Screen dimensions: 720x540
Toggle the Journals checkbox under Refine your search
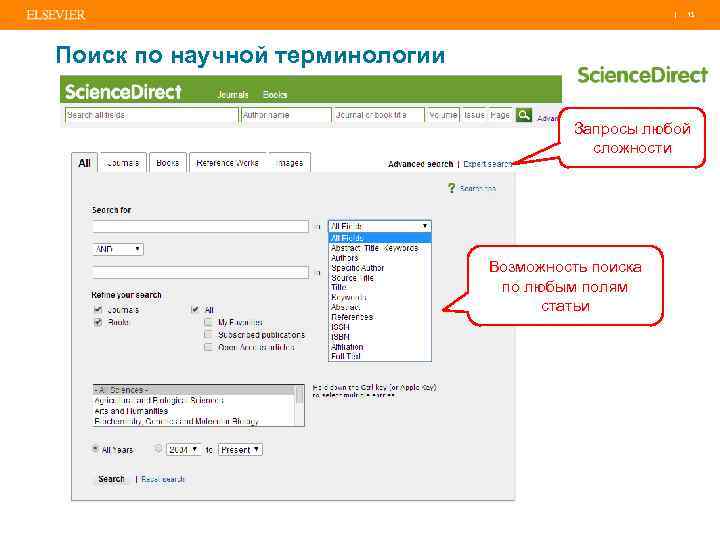pos(98,309)
